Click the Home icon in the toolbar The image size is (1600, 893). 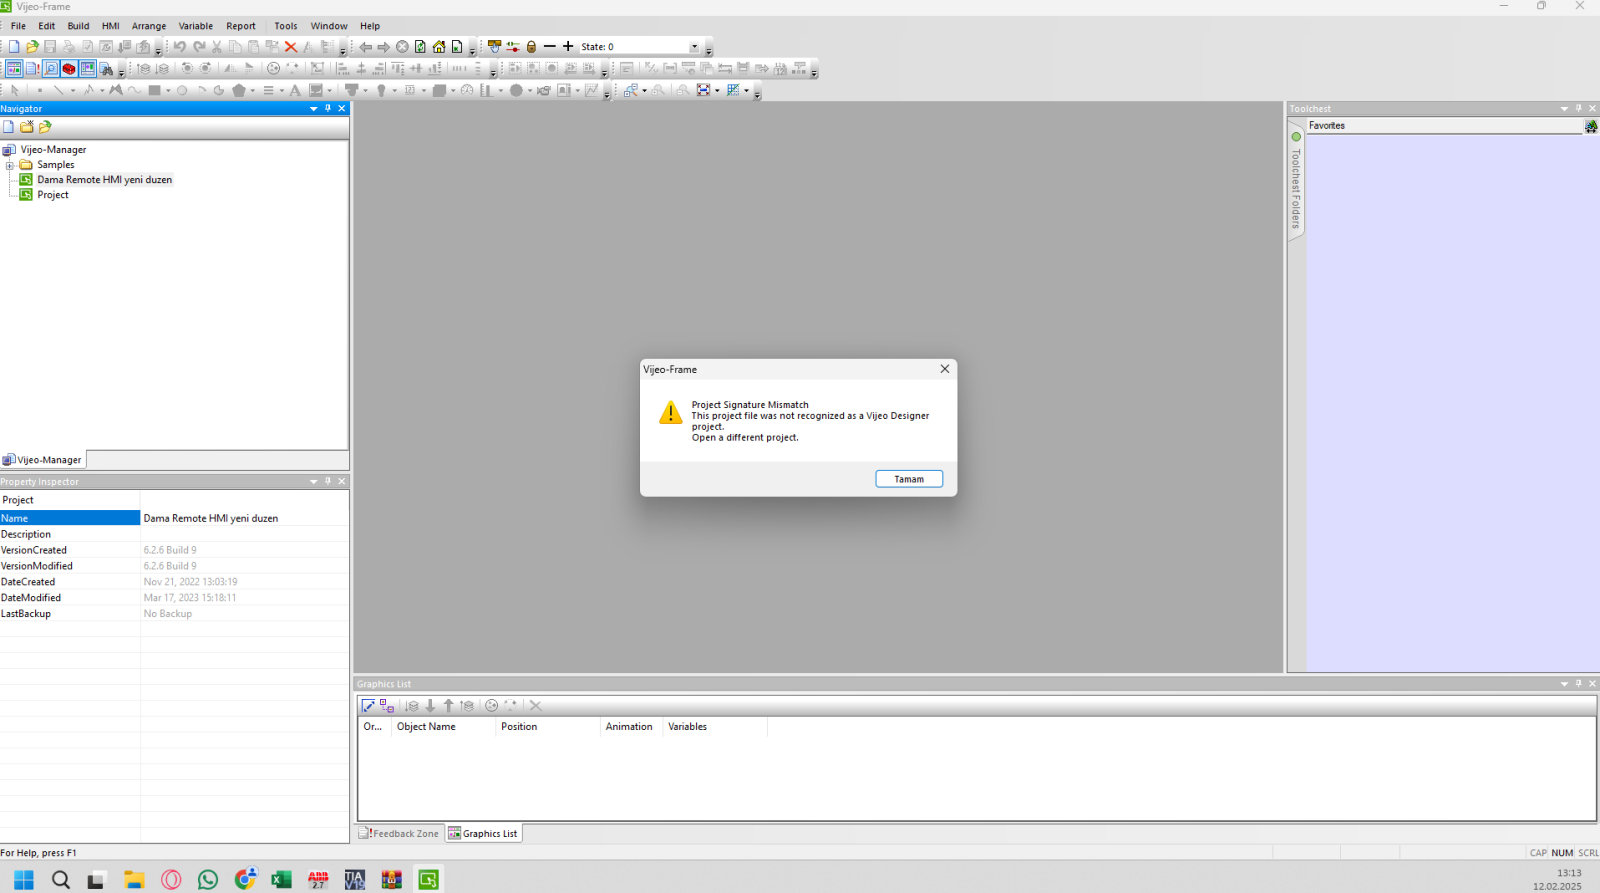pyautogui.click(x=439, y=47)
